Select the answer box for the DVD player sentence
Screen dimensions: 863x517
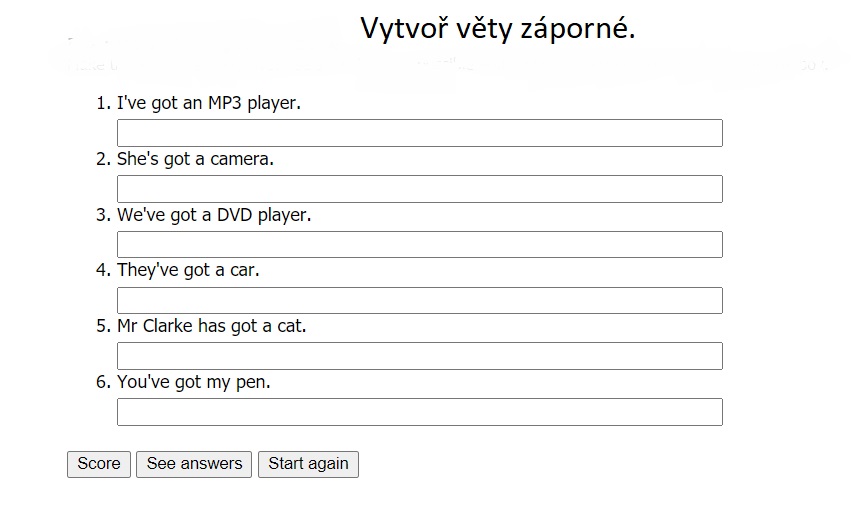point(419,245)
